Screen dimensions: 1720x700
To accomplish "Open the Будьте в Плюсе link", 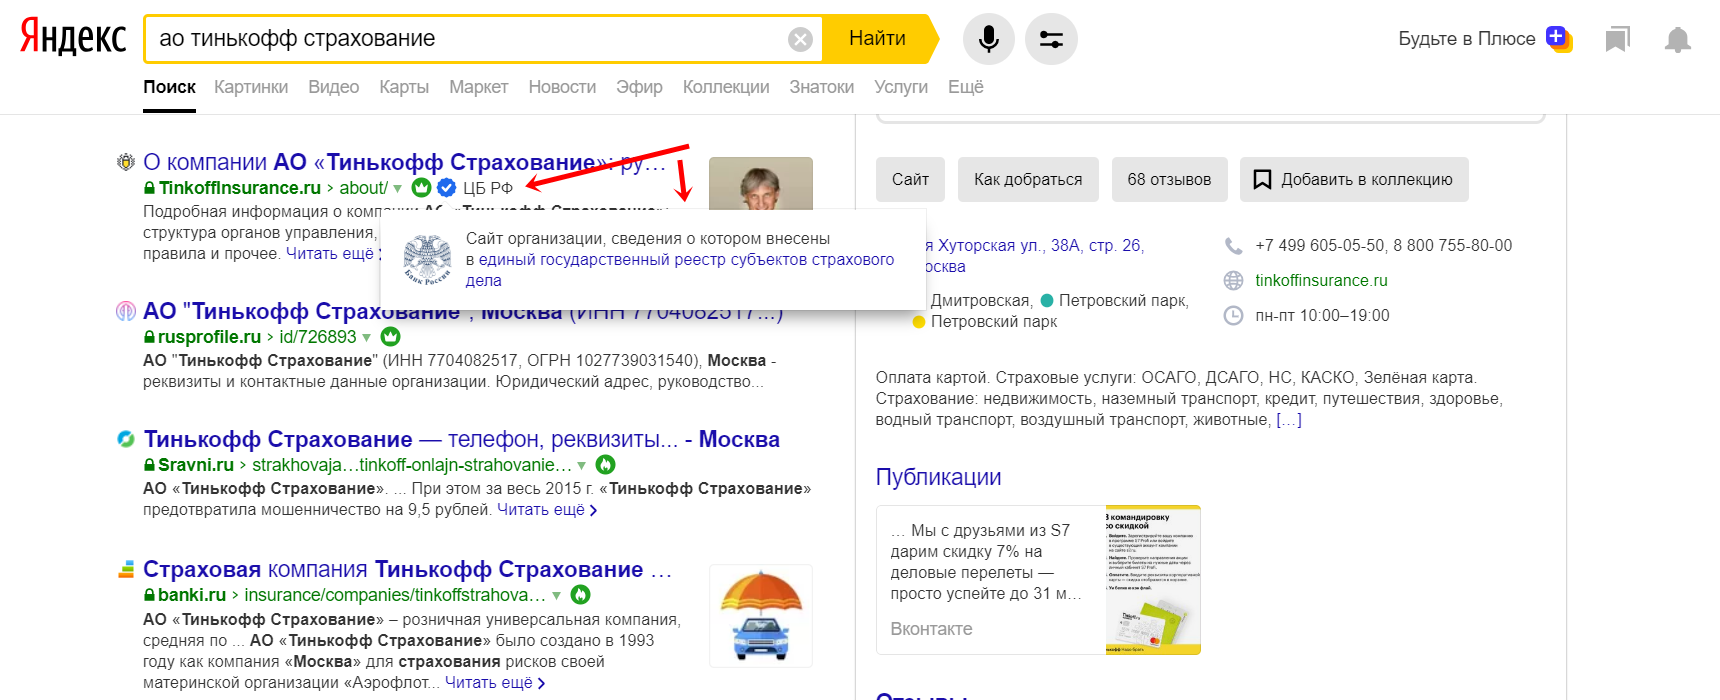I will click(x=1466, y=39).
